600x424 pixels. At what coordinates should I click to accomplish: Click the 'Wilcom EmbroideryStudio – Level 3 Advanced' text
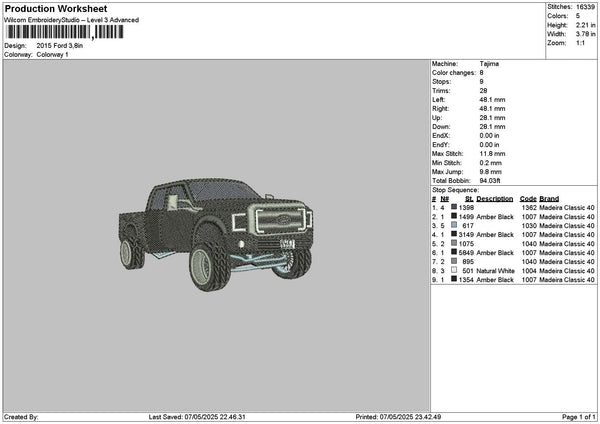click(x=71, y=20)
